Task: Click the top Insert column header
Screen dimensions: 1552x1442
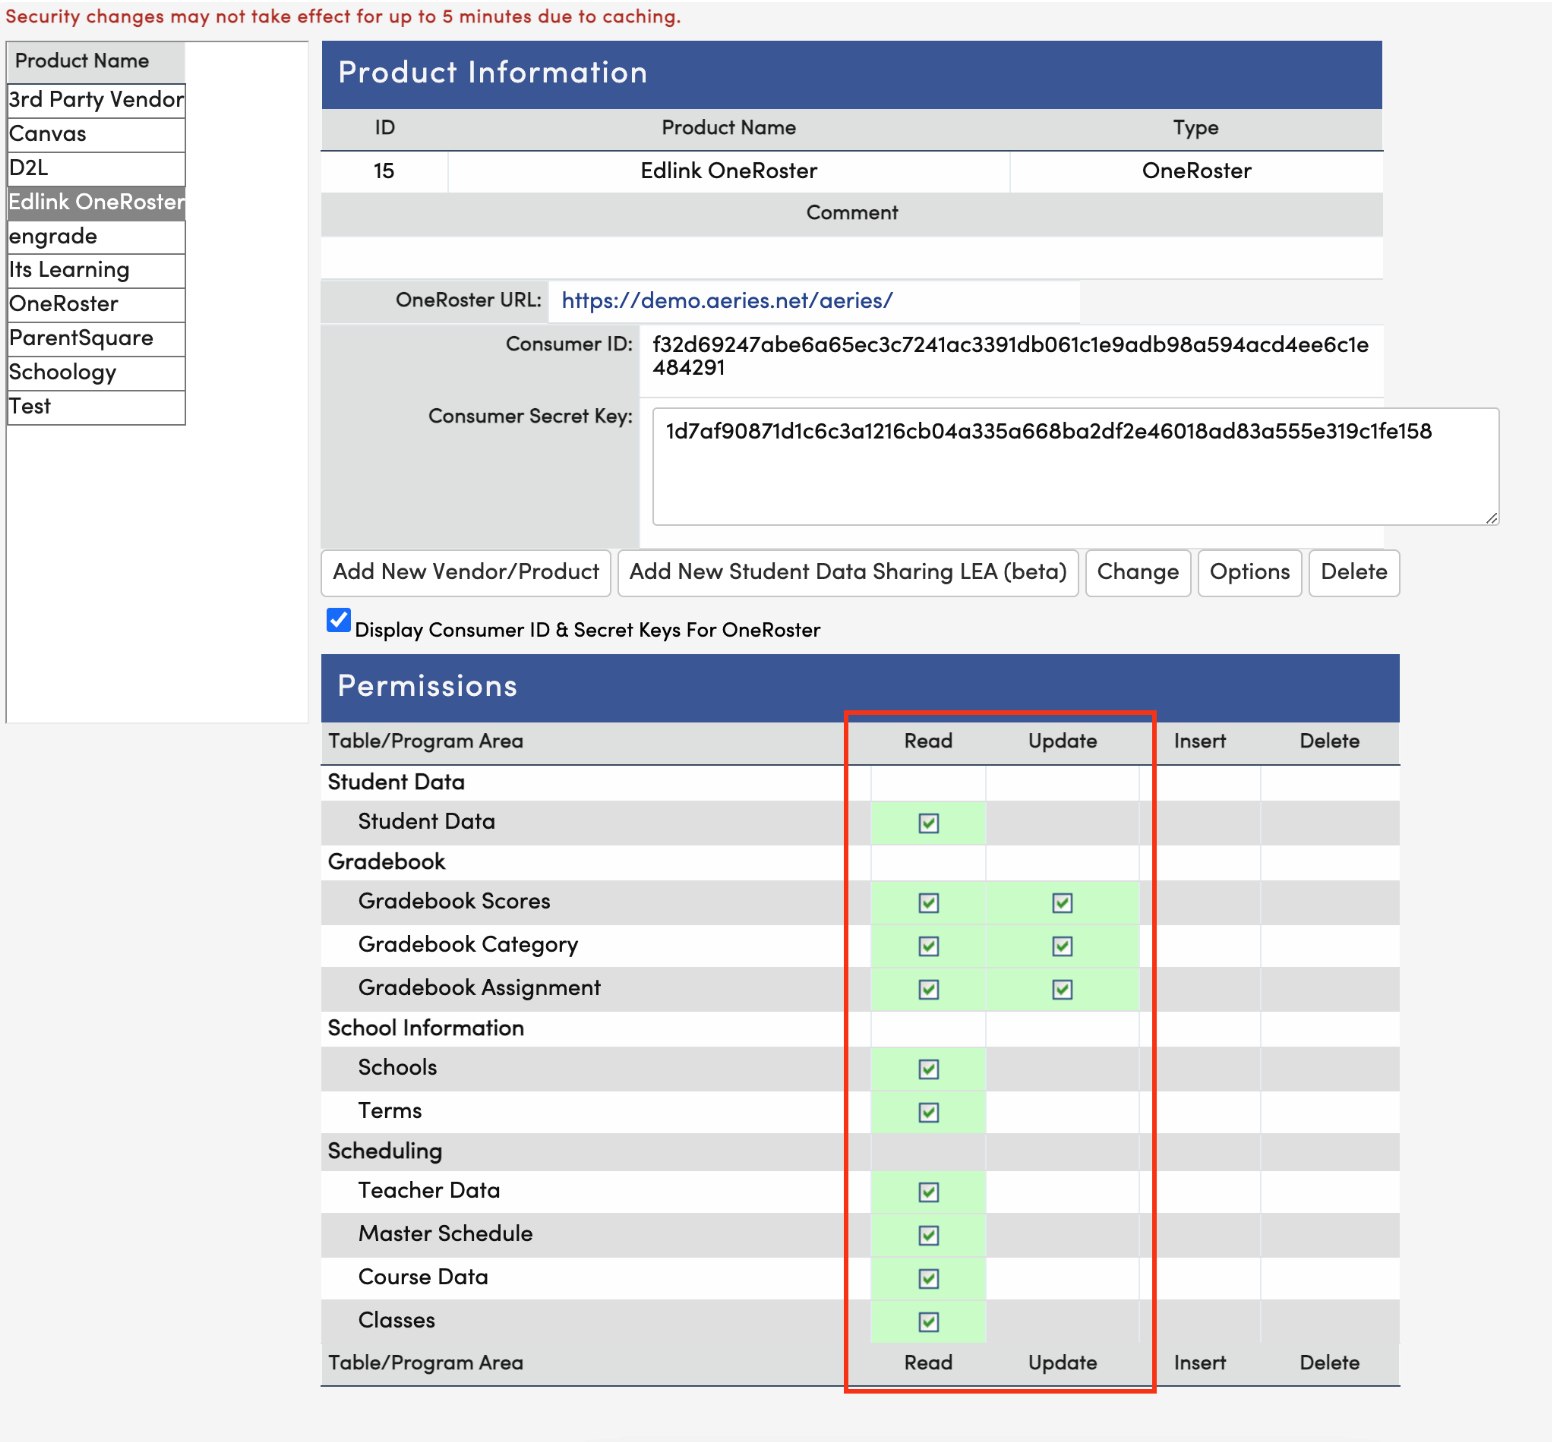Action: pyautogui.click(x=1200, y=741)
